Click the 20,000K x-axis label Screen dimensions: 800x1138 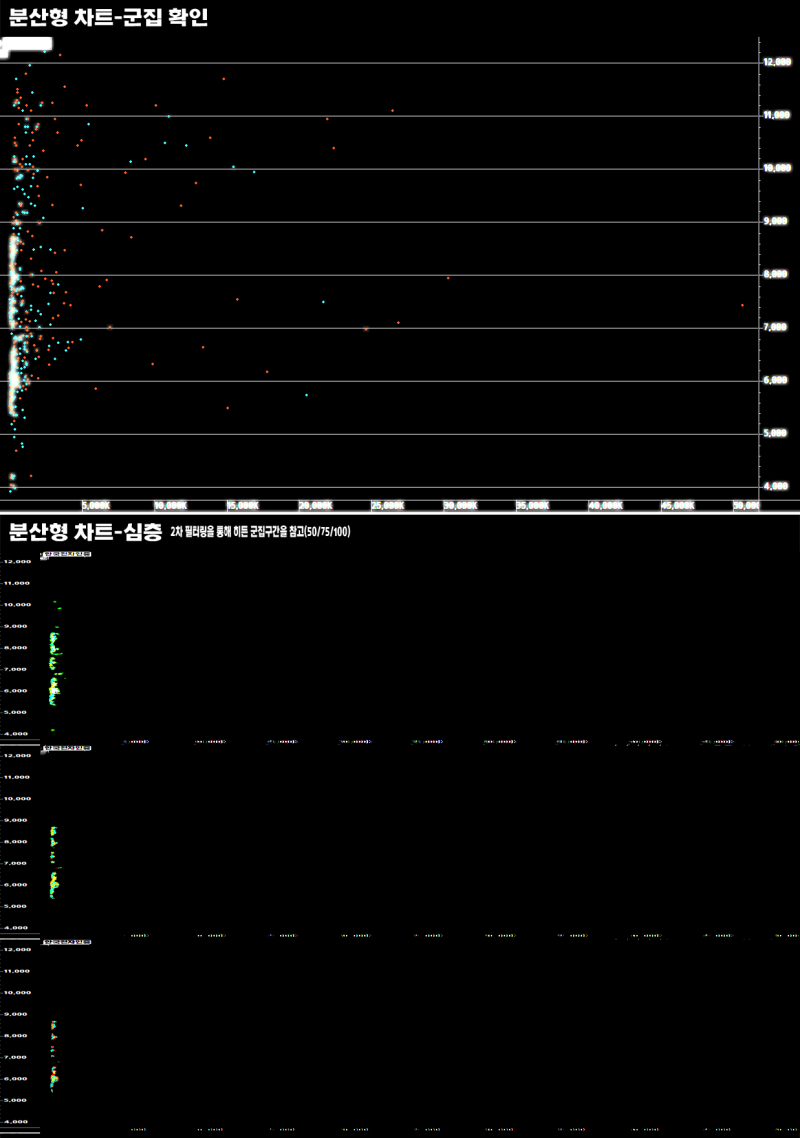[316, 506]
